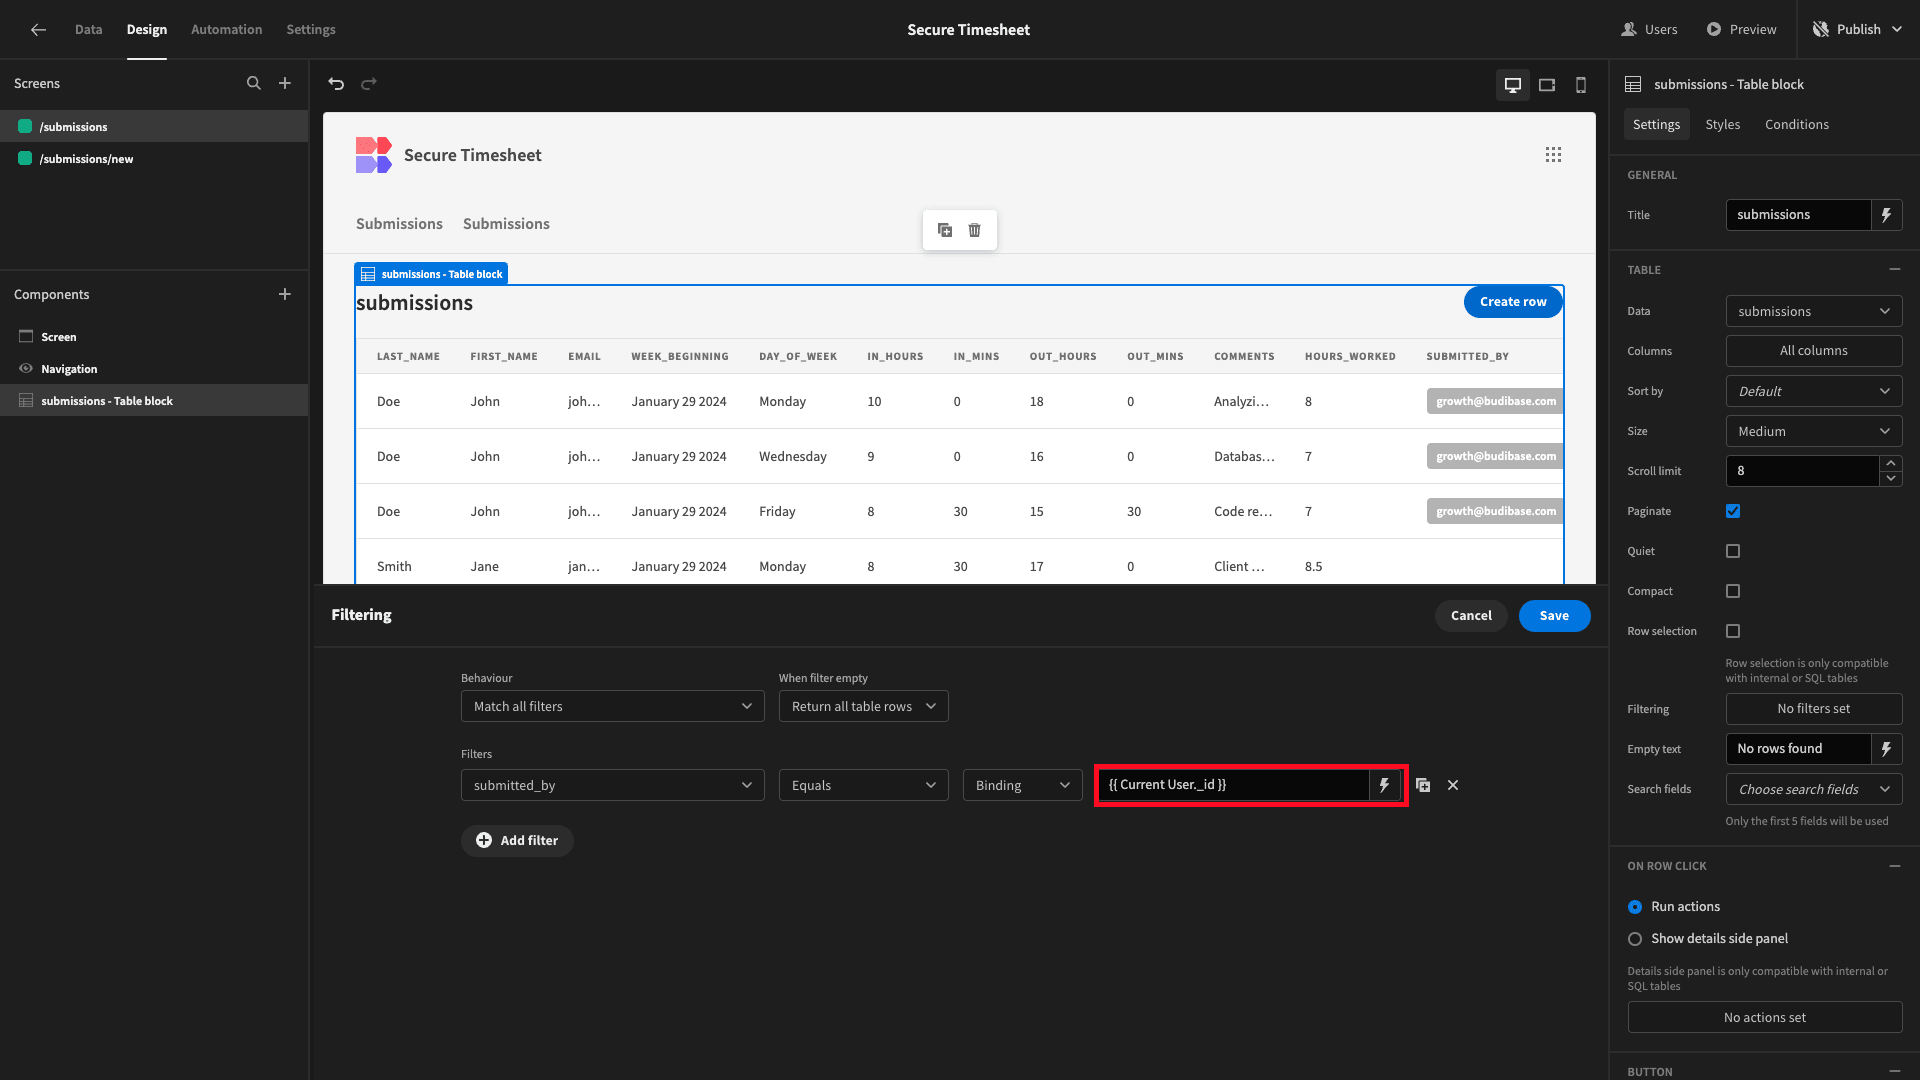Add a component with plus icon
The height and width of the screenshot is (1080, 1920).
(285, 294)
